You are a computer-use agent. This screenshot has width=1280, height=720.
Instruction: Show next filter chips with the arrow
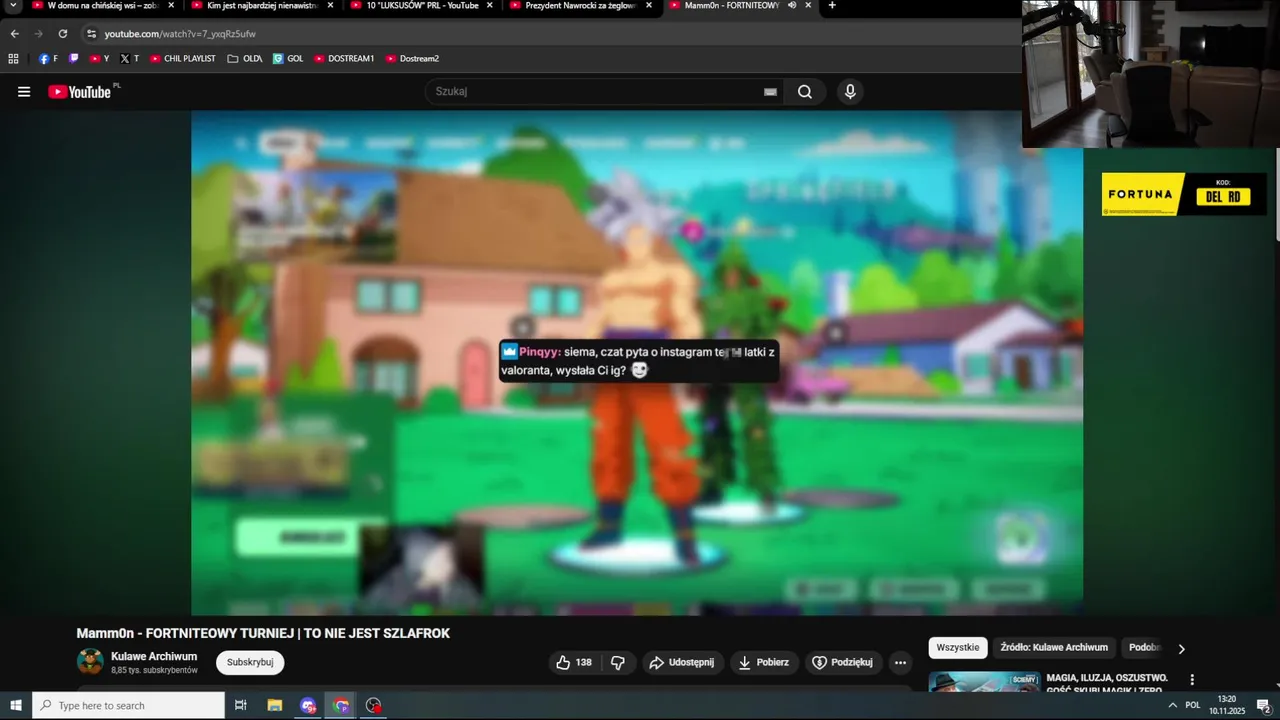(1181, 648)
